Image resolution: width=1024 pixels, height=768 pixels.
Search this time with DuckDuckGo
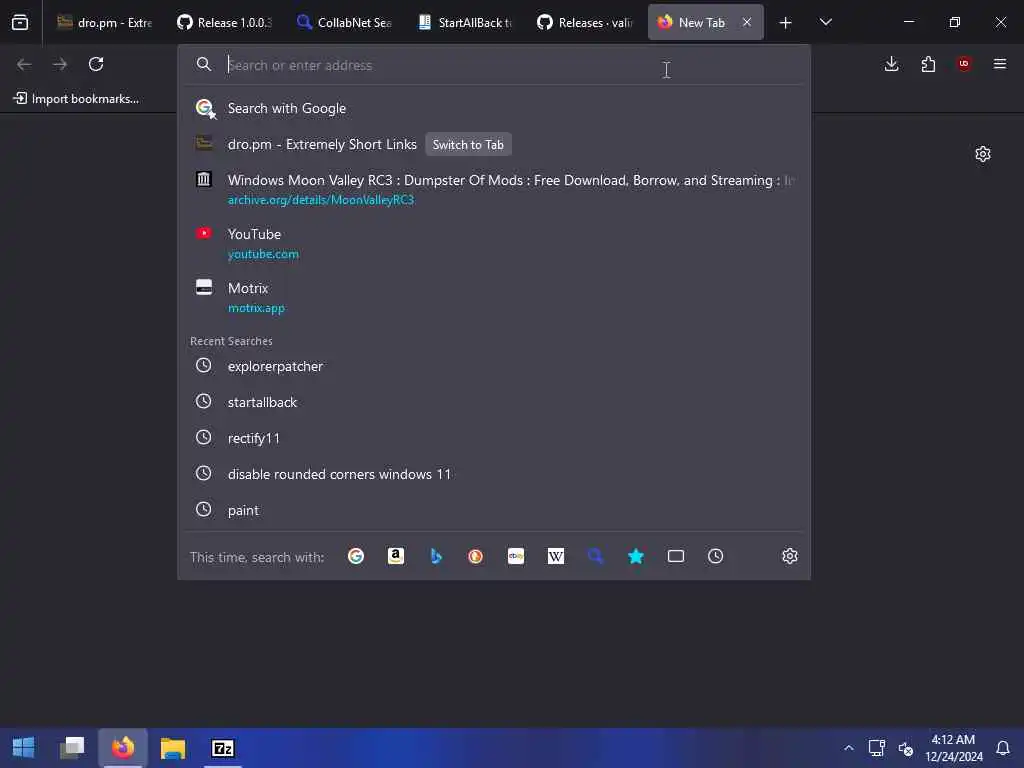[x=475, y=556]
